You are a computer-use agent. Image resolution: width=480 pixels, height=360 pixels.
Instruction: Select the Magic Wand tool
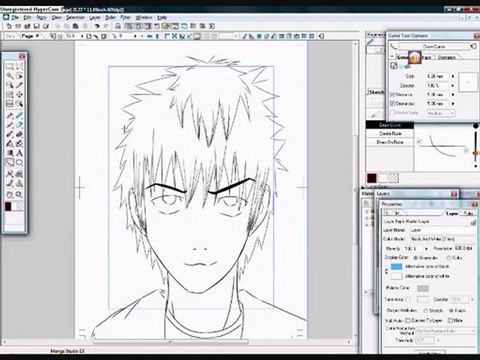click(10, 76)
